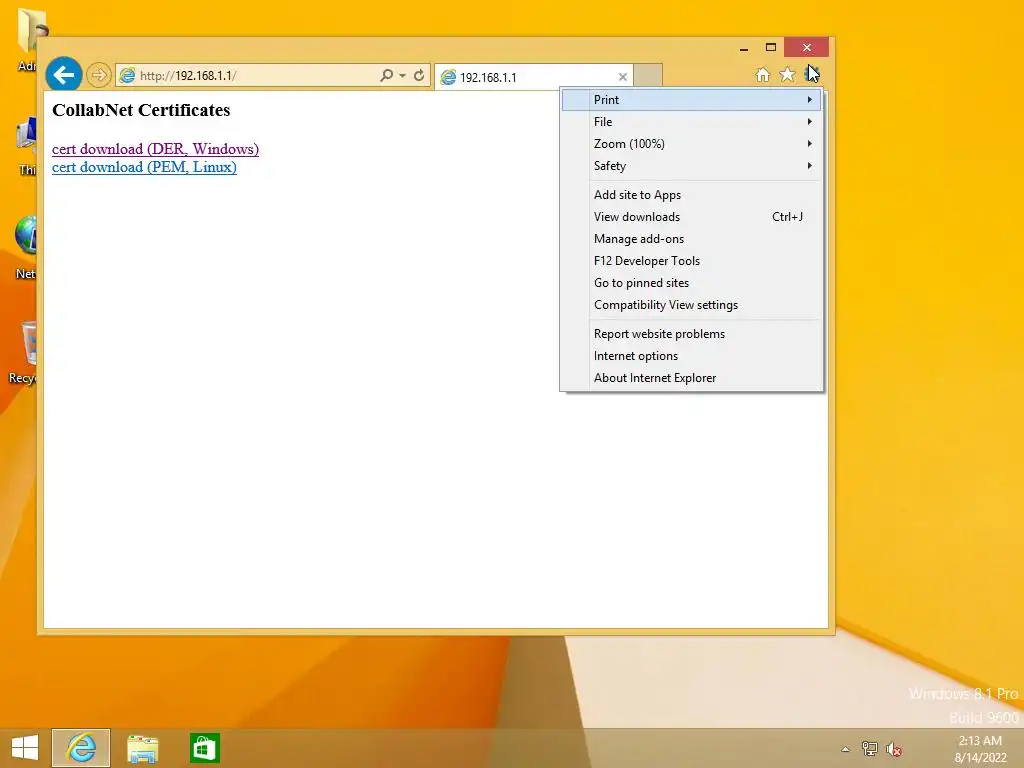Close the 192.168.1.1 tab

[x=622, y=77]
